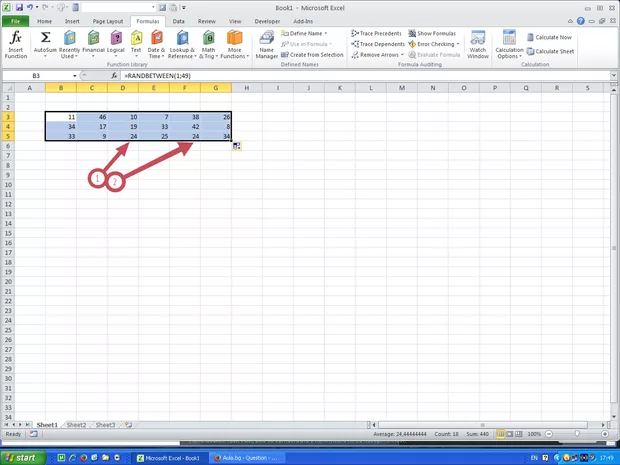Expand the Define Name dropdown
This screenshot has height=465, width=620.
pos(309,33)
